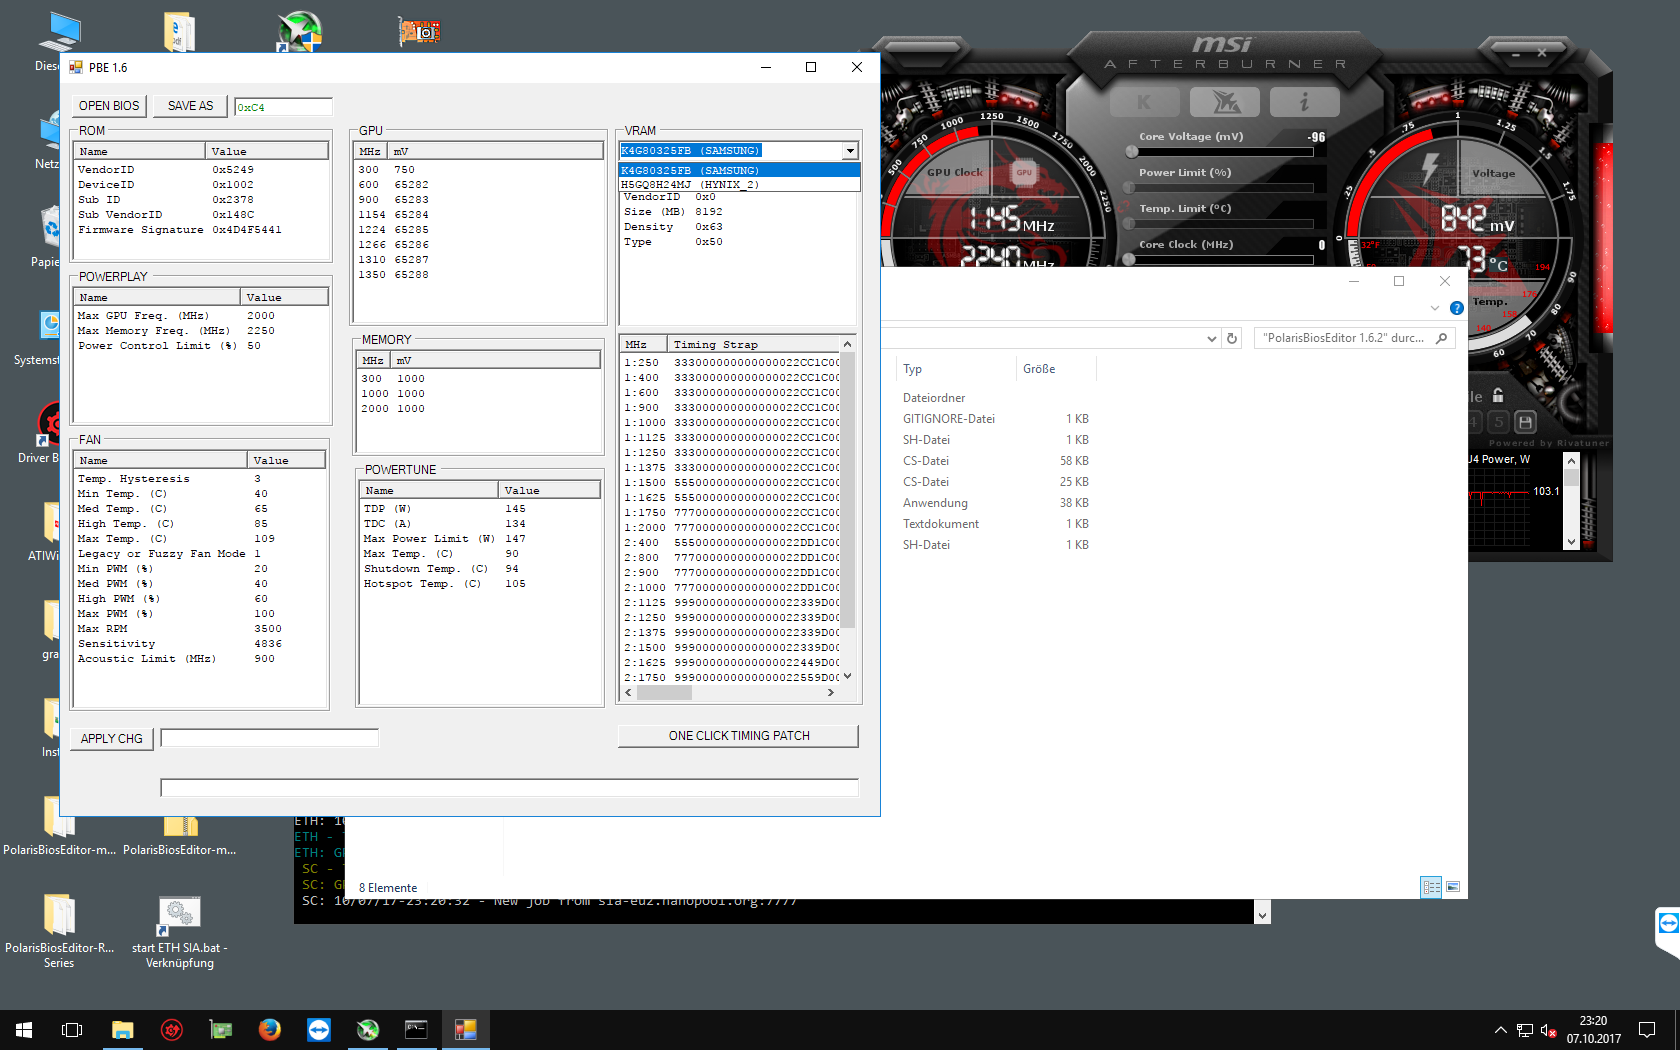Click the save profile floppy icon in Afterburner

(x=1525, y=422)
